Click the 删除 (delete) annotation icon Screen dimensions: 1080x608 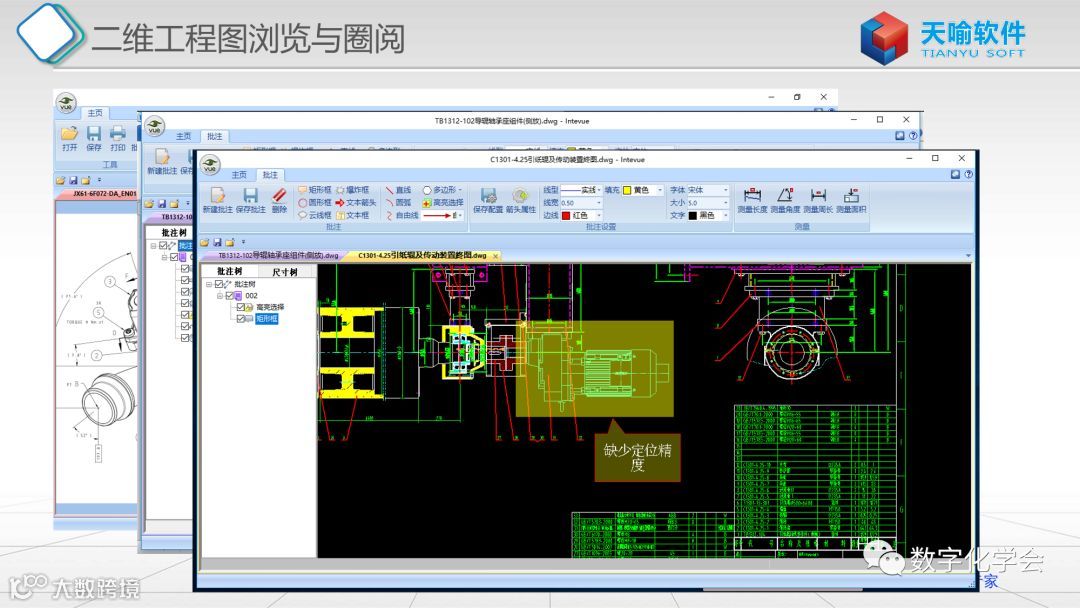tap(279, 200)
